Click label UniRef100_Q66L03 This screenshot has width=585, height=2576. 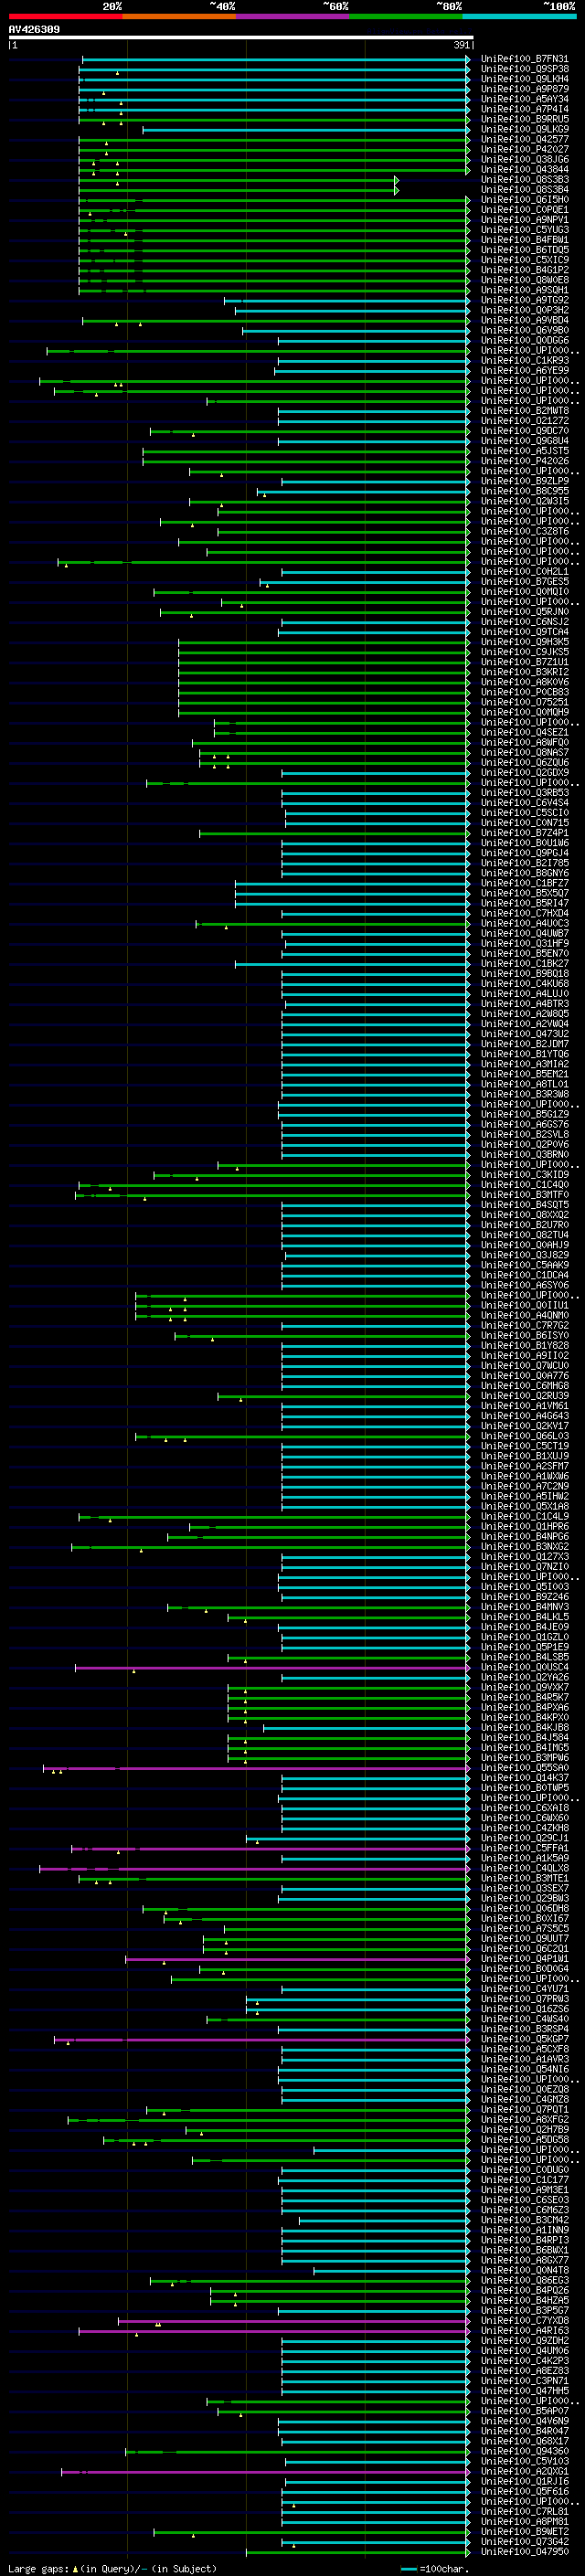(x=525, y=1435)
